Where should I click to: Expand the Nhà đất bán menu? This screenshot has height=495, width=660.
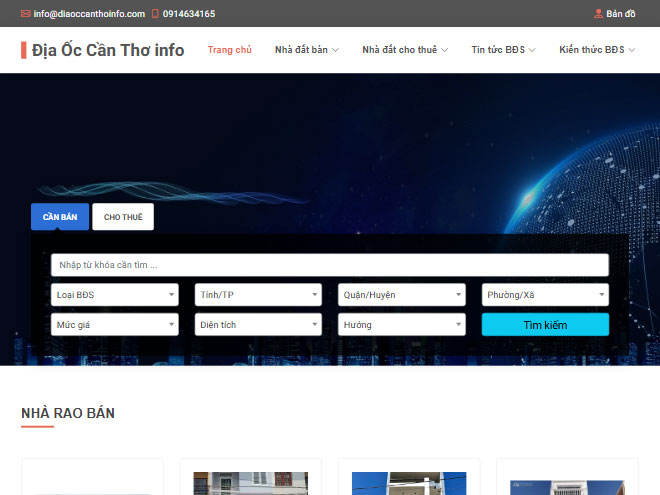tap(307, 50)
